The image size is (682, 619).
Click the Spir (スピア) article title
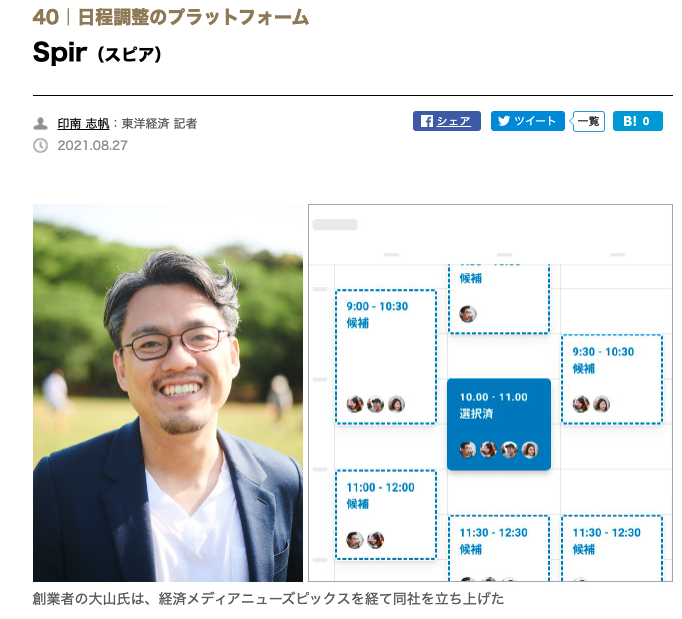click(97, 53)
